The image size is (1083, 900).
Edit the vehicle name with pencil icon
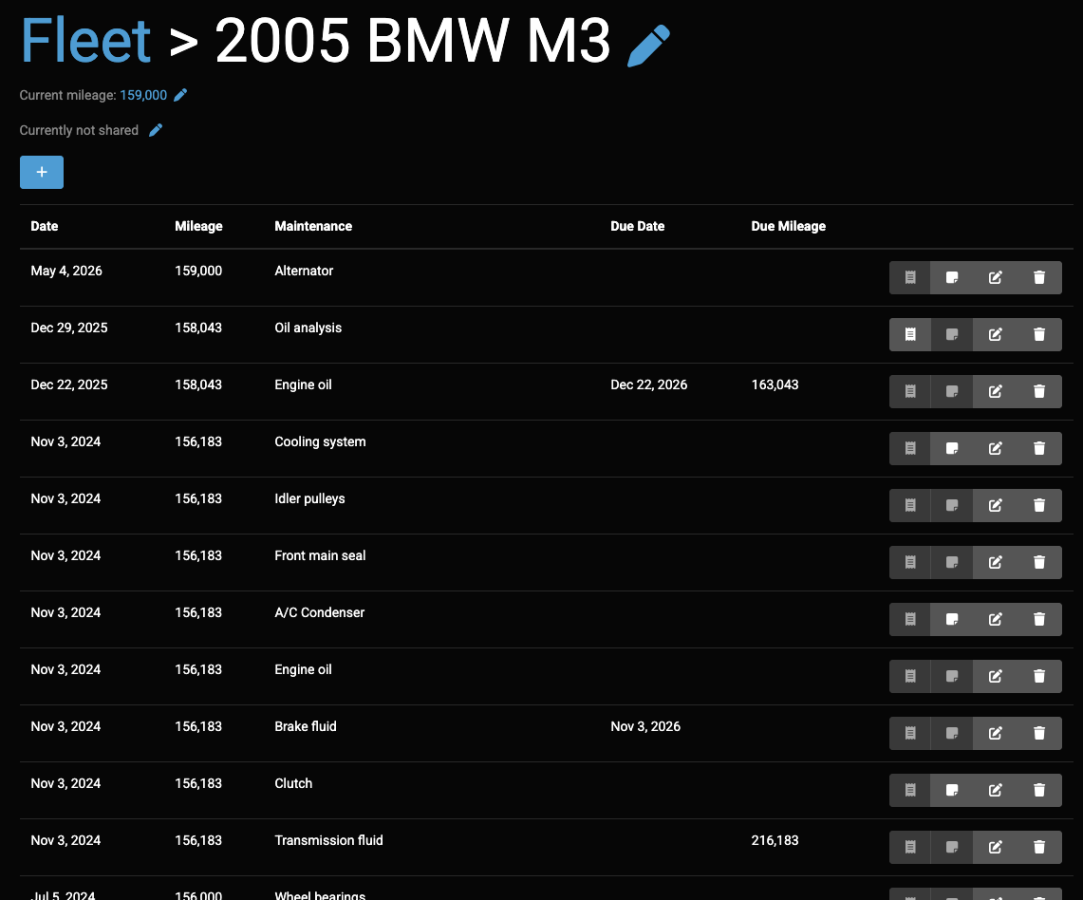(x=649, y=46)
